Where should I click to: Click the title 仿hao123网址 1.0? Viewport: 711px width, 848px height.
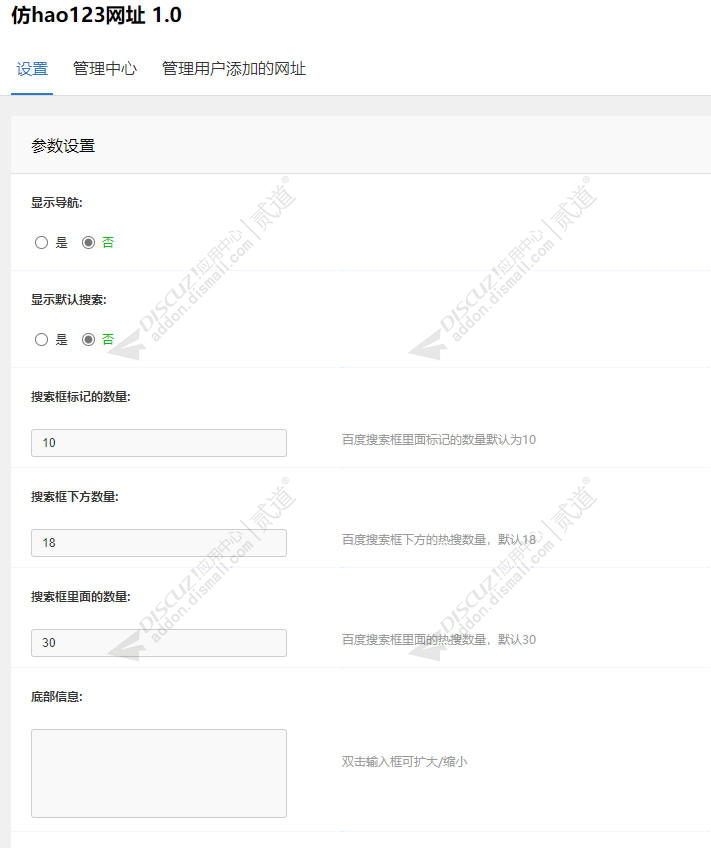[x=96, y=15]
